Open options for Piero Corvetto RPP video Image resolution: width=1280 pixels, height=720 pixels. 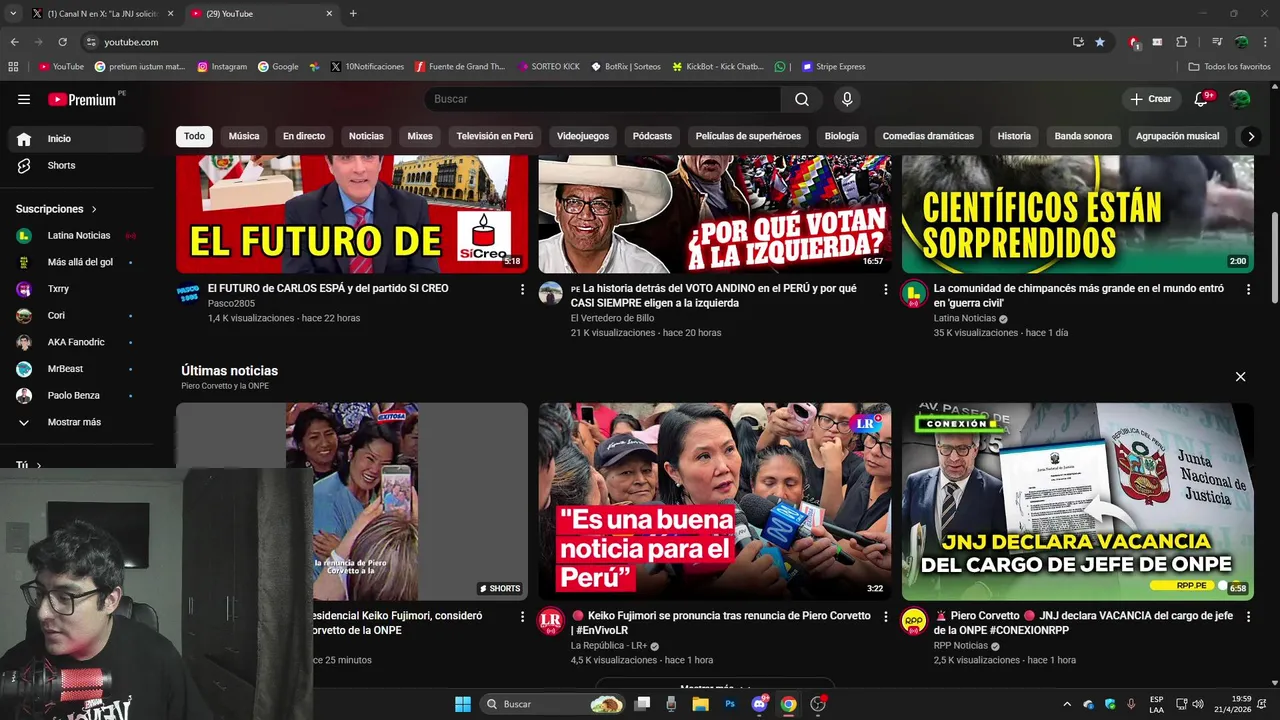pyautogui.click(x=1248, y=617)
